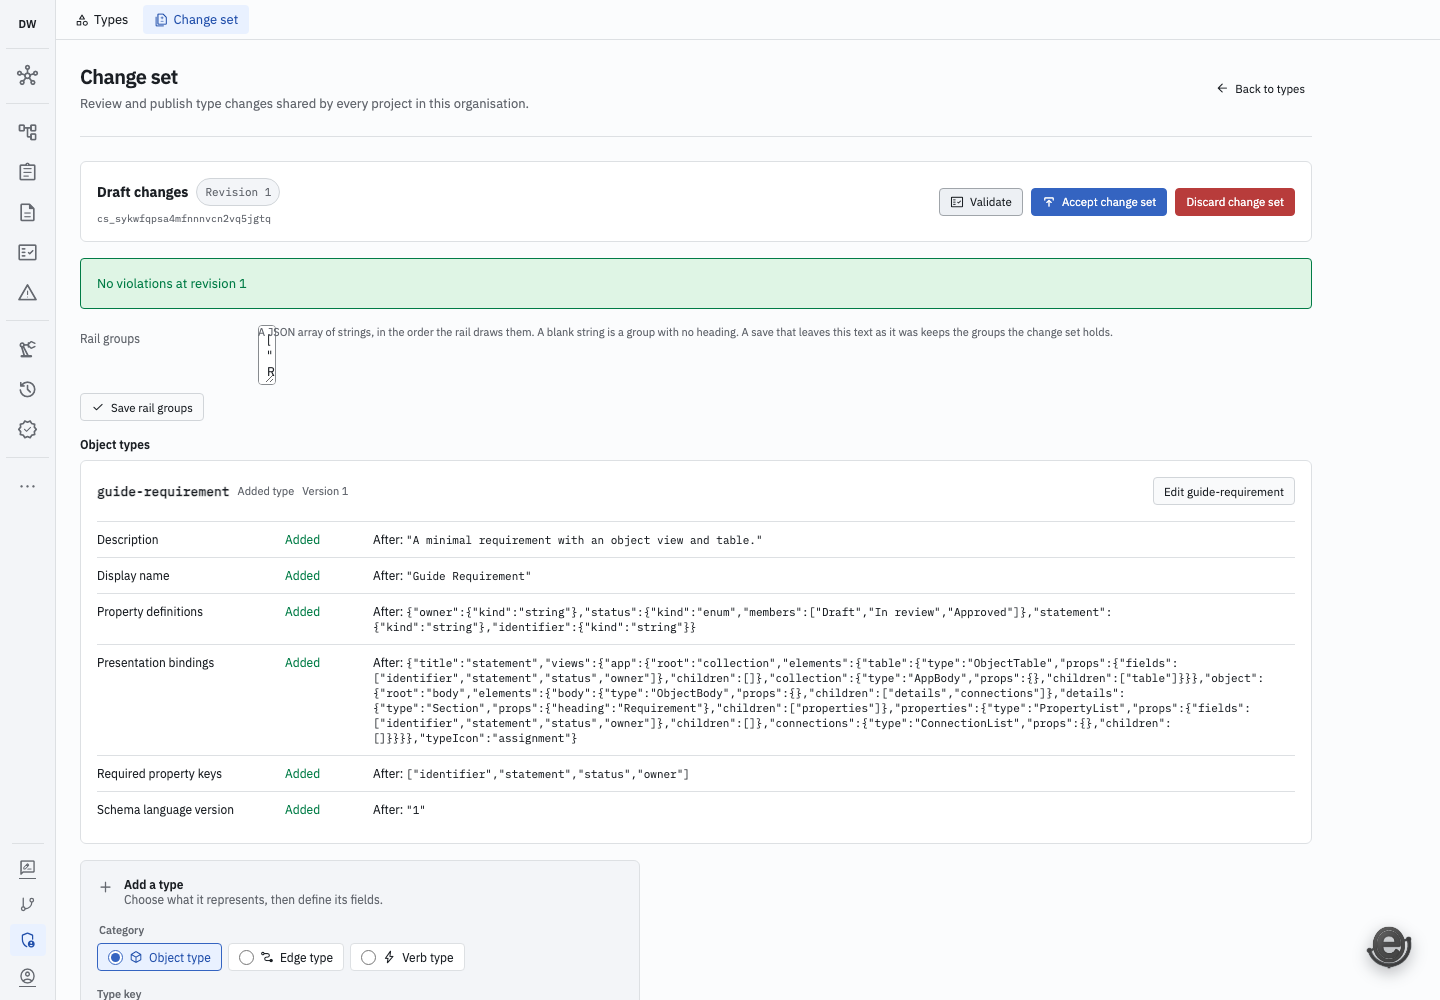
Task: Open the hierarchy tree icon in sidebar
Action: 27,132
